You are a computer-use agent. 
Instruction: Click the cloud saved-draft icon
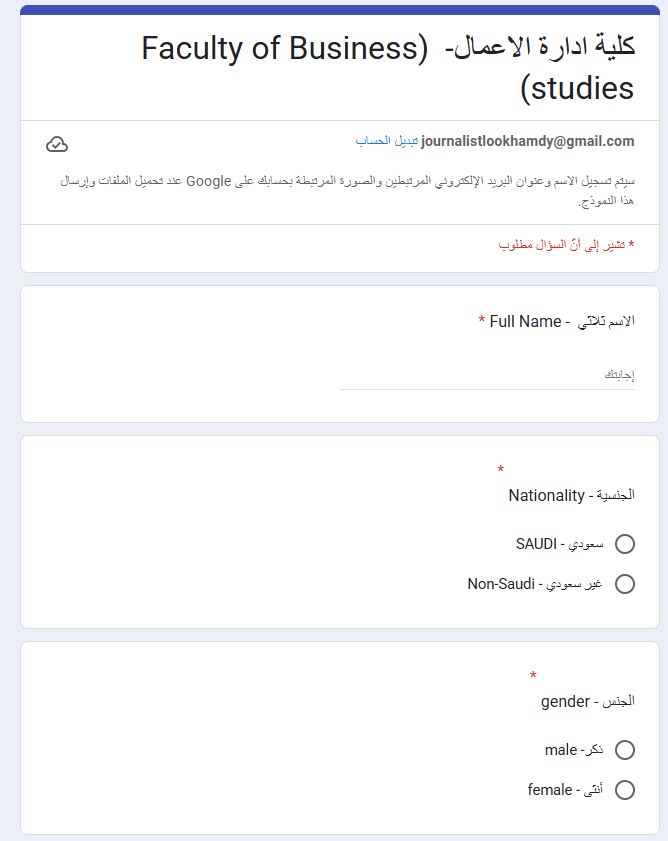point(57,144)
